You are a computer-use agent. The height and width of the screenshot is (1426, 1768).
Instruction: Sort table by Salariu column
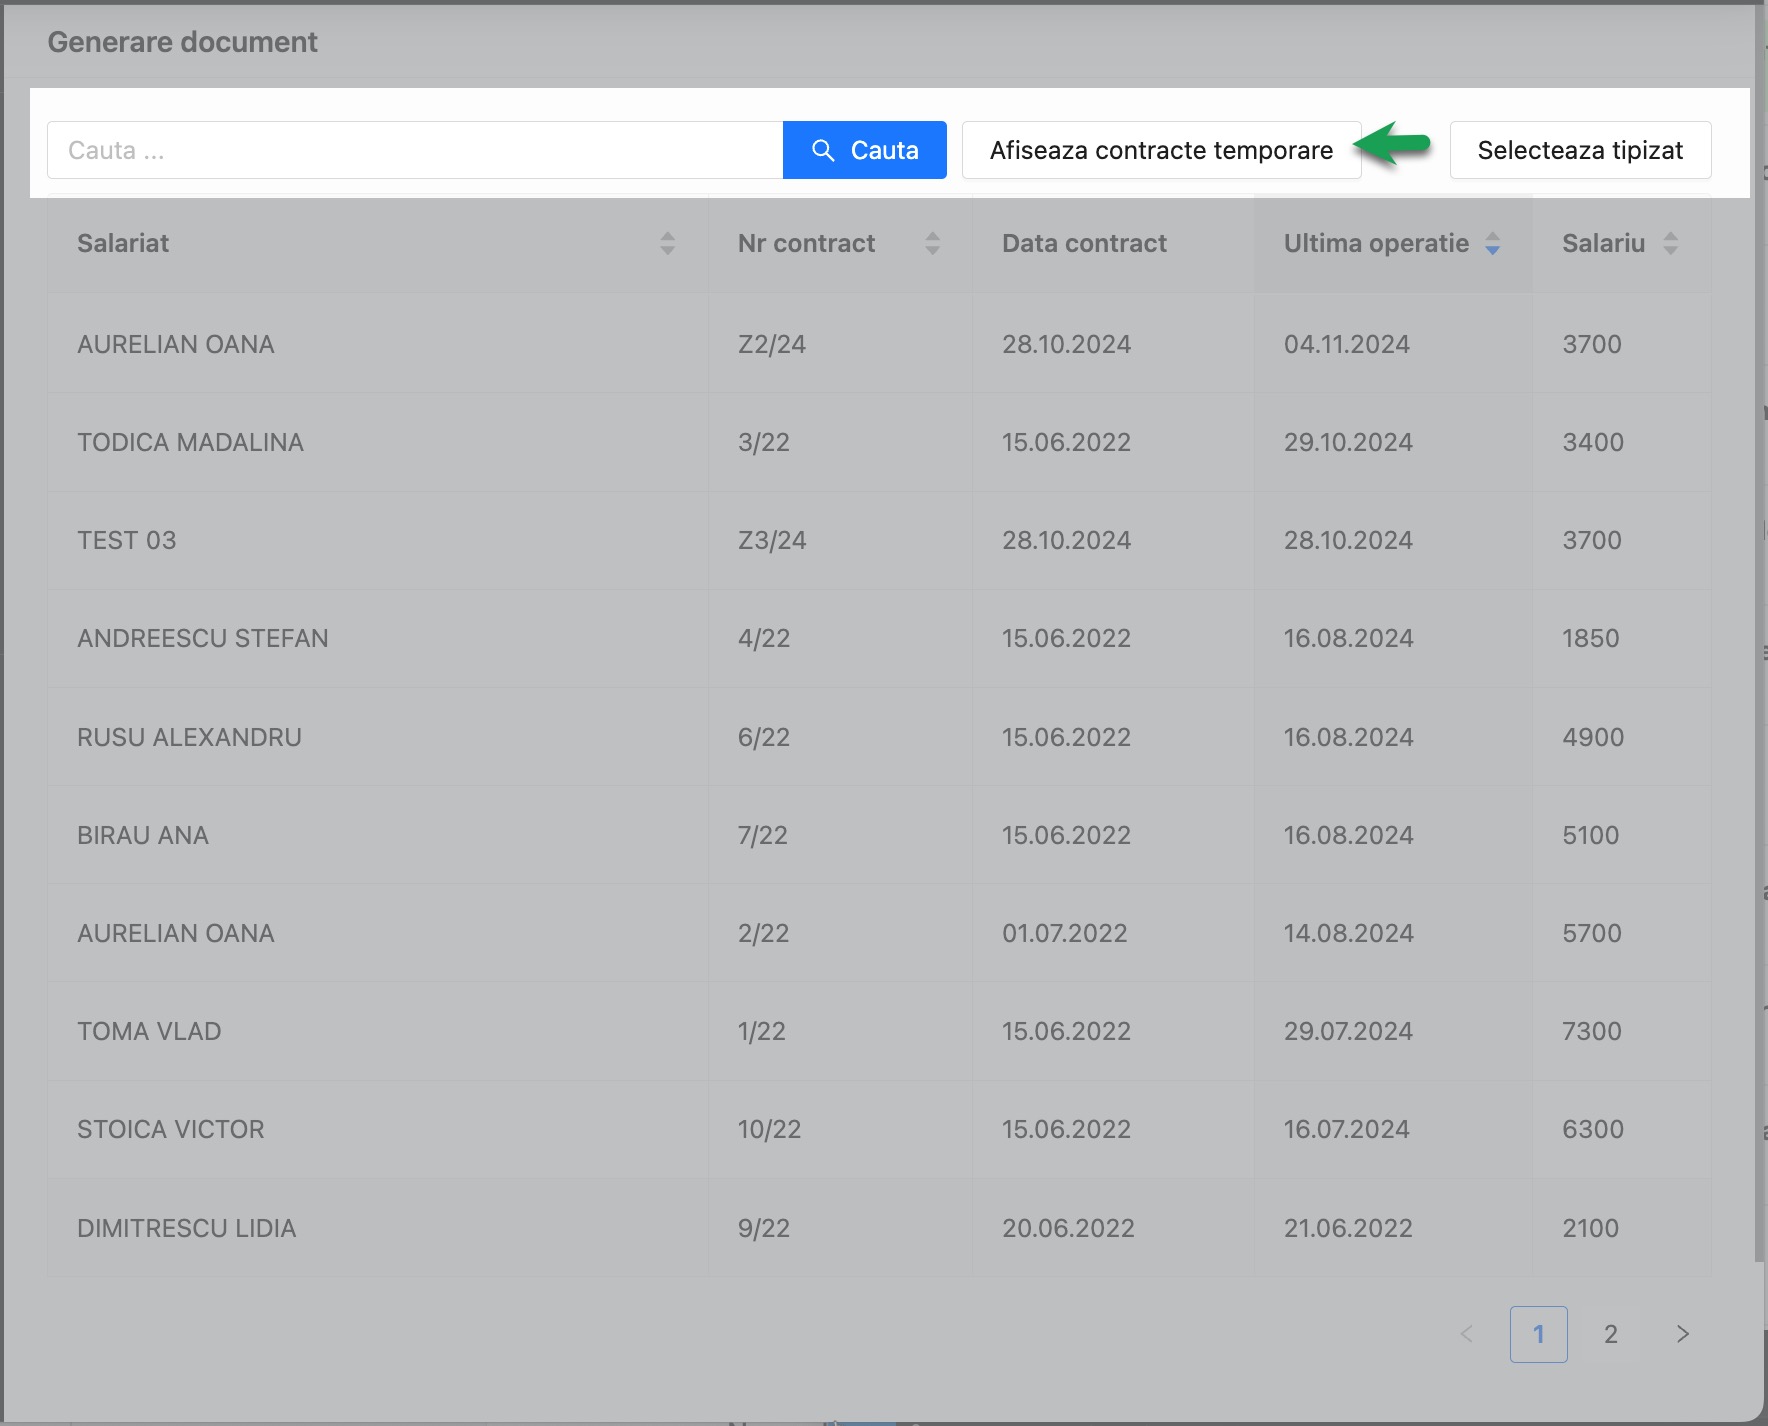pyautogui.click(x=1670, y=243)
